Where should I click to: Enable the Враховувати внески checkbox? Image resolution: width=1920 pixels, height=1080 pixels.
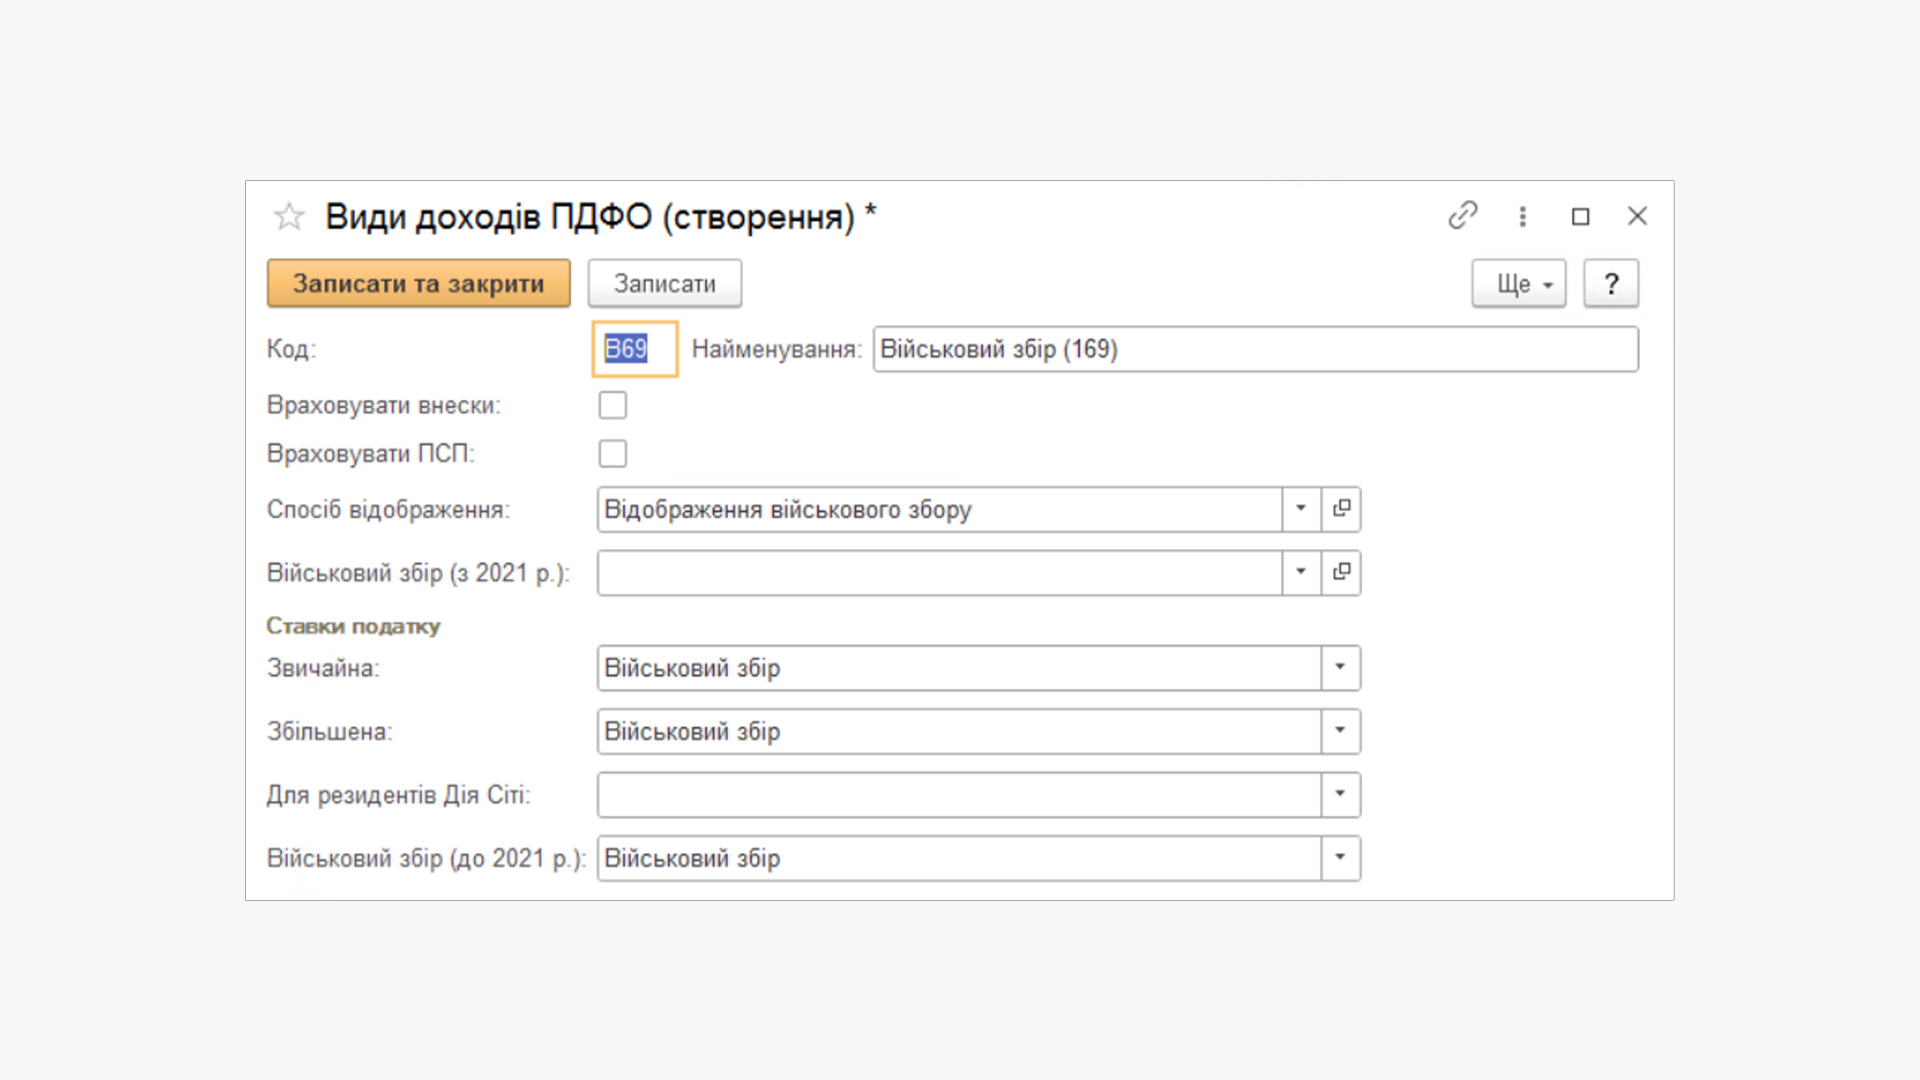pyautogui.click(x=612, y=405)
